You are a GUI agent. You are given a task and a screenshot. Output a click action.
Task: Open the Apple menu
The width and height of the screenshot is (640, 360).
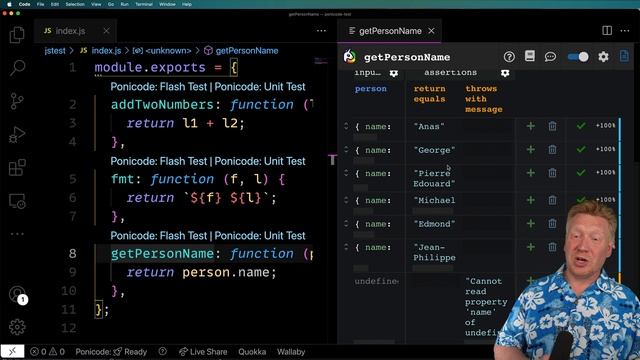coord(9,4)
